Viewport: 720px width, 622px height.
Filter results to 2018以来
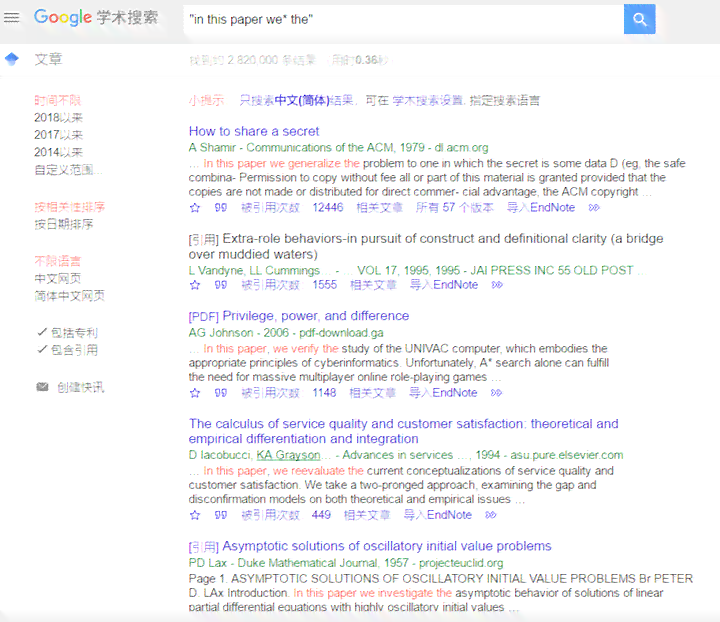59,118
